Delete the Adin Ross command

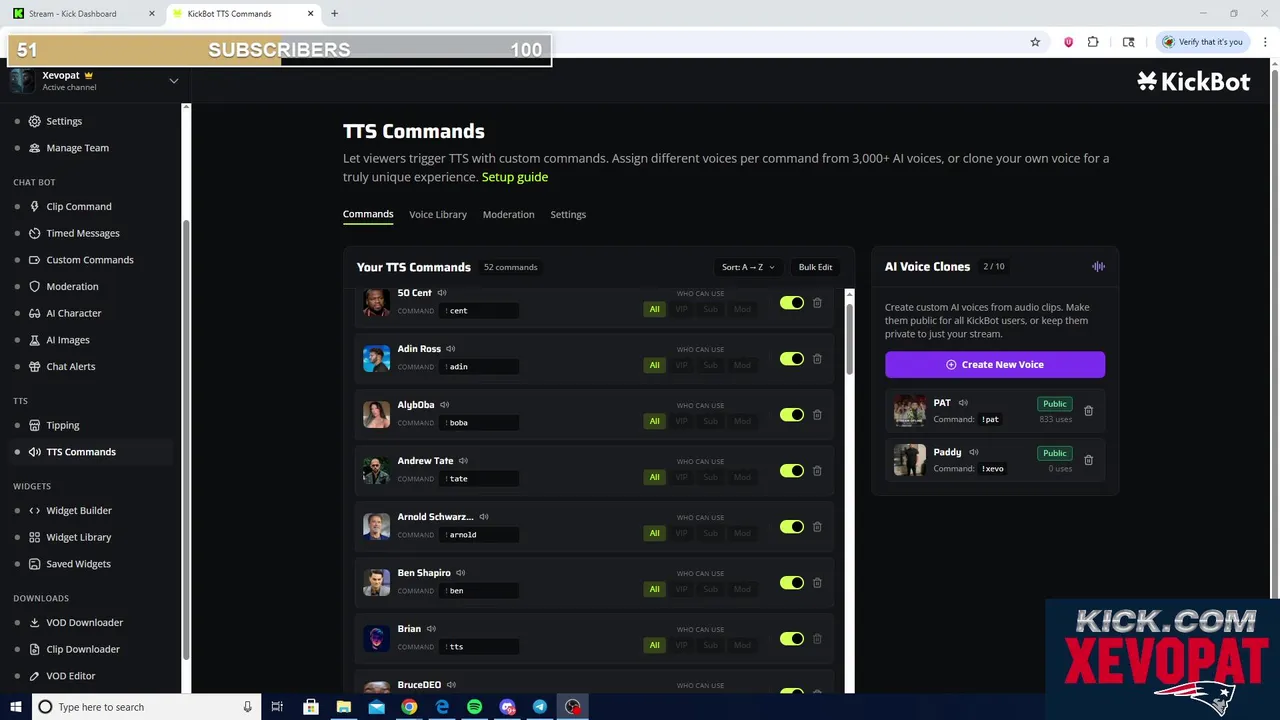click(x=817, y=359)
